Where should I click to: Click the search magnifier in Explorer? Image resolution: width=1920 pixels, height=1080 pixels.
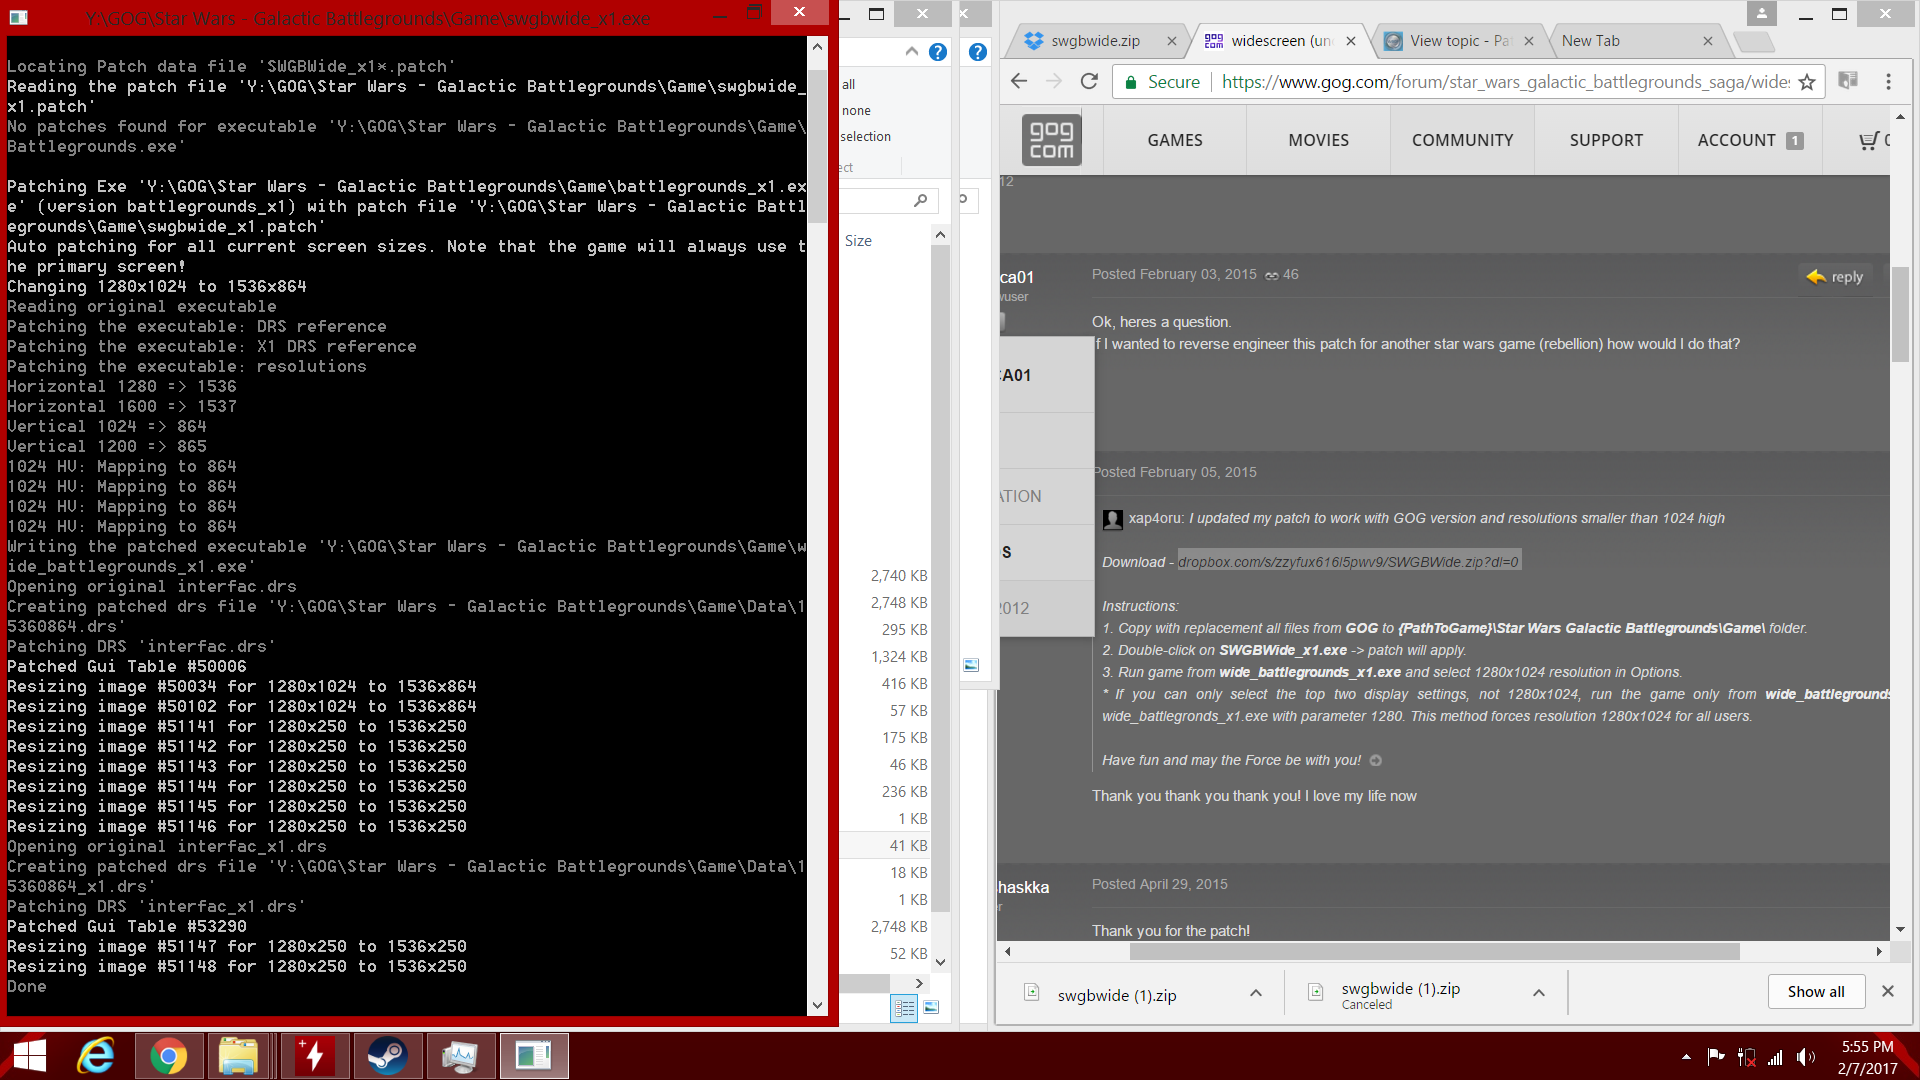[920, 200]
